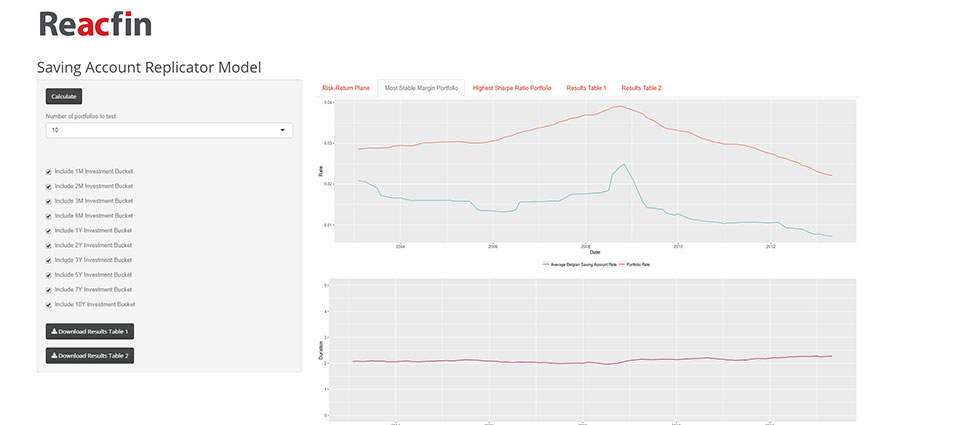The height and width of the screenshot is (425, 955).
Task: Uncheck Include 1Y Investment Bucket
Action: pos(49,230)
